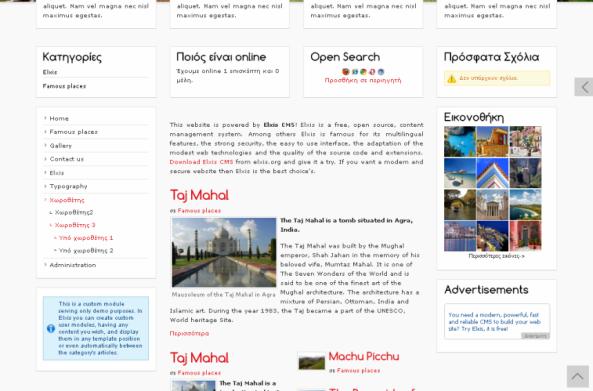Open the Elxis item in the side menu
The image size is (593, 391).
pyautogui.click(x=57, y=173)
